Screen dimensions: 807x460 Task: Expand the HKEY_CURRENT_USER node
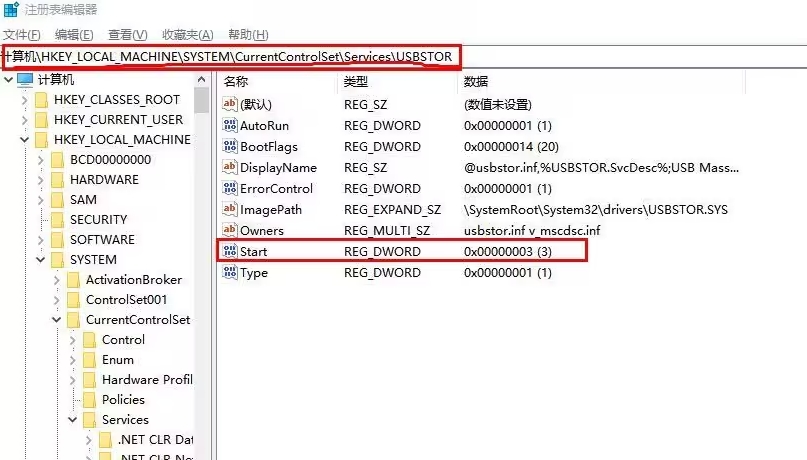click(x=24, y=120)
